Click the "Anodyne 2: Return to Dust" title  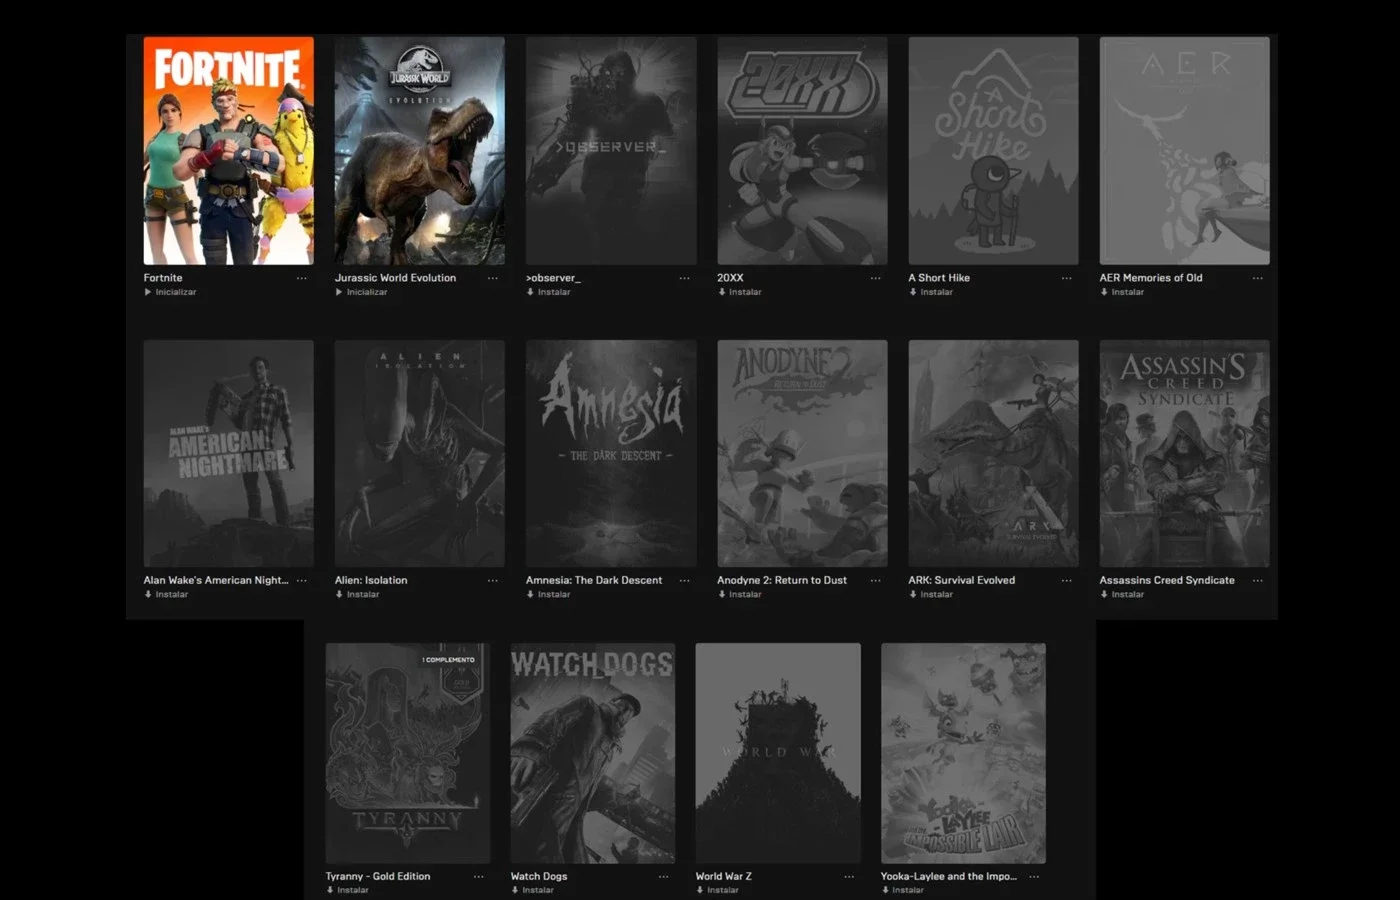click(x=782, y=580)
